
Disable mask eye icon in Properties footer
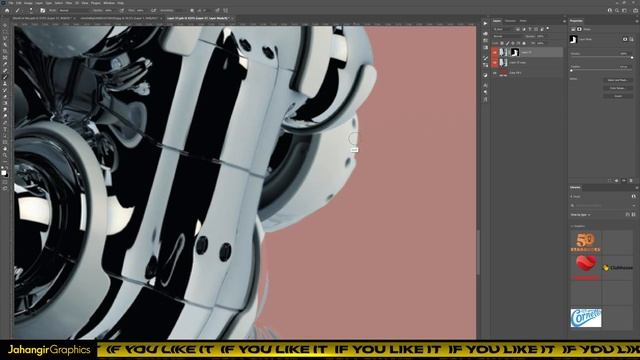click(624, 180)
